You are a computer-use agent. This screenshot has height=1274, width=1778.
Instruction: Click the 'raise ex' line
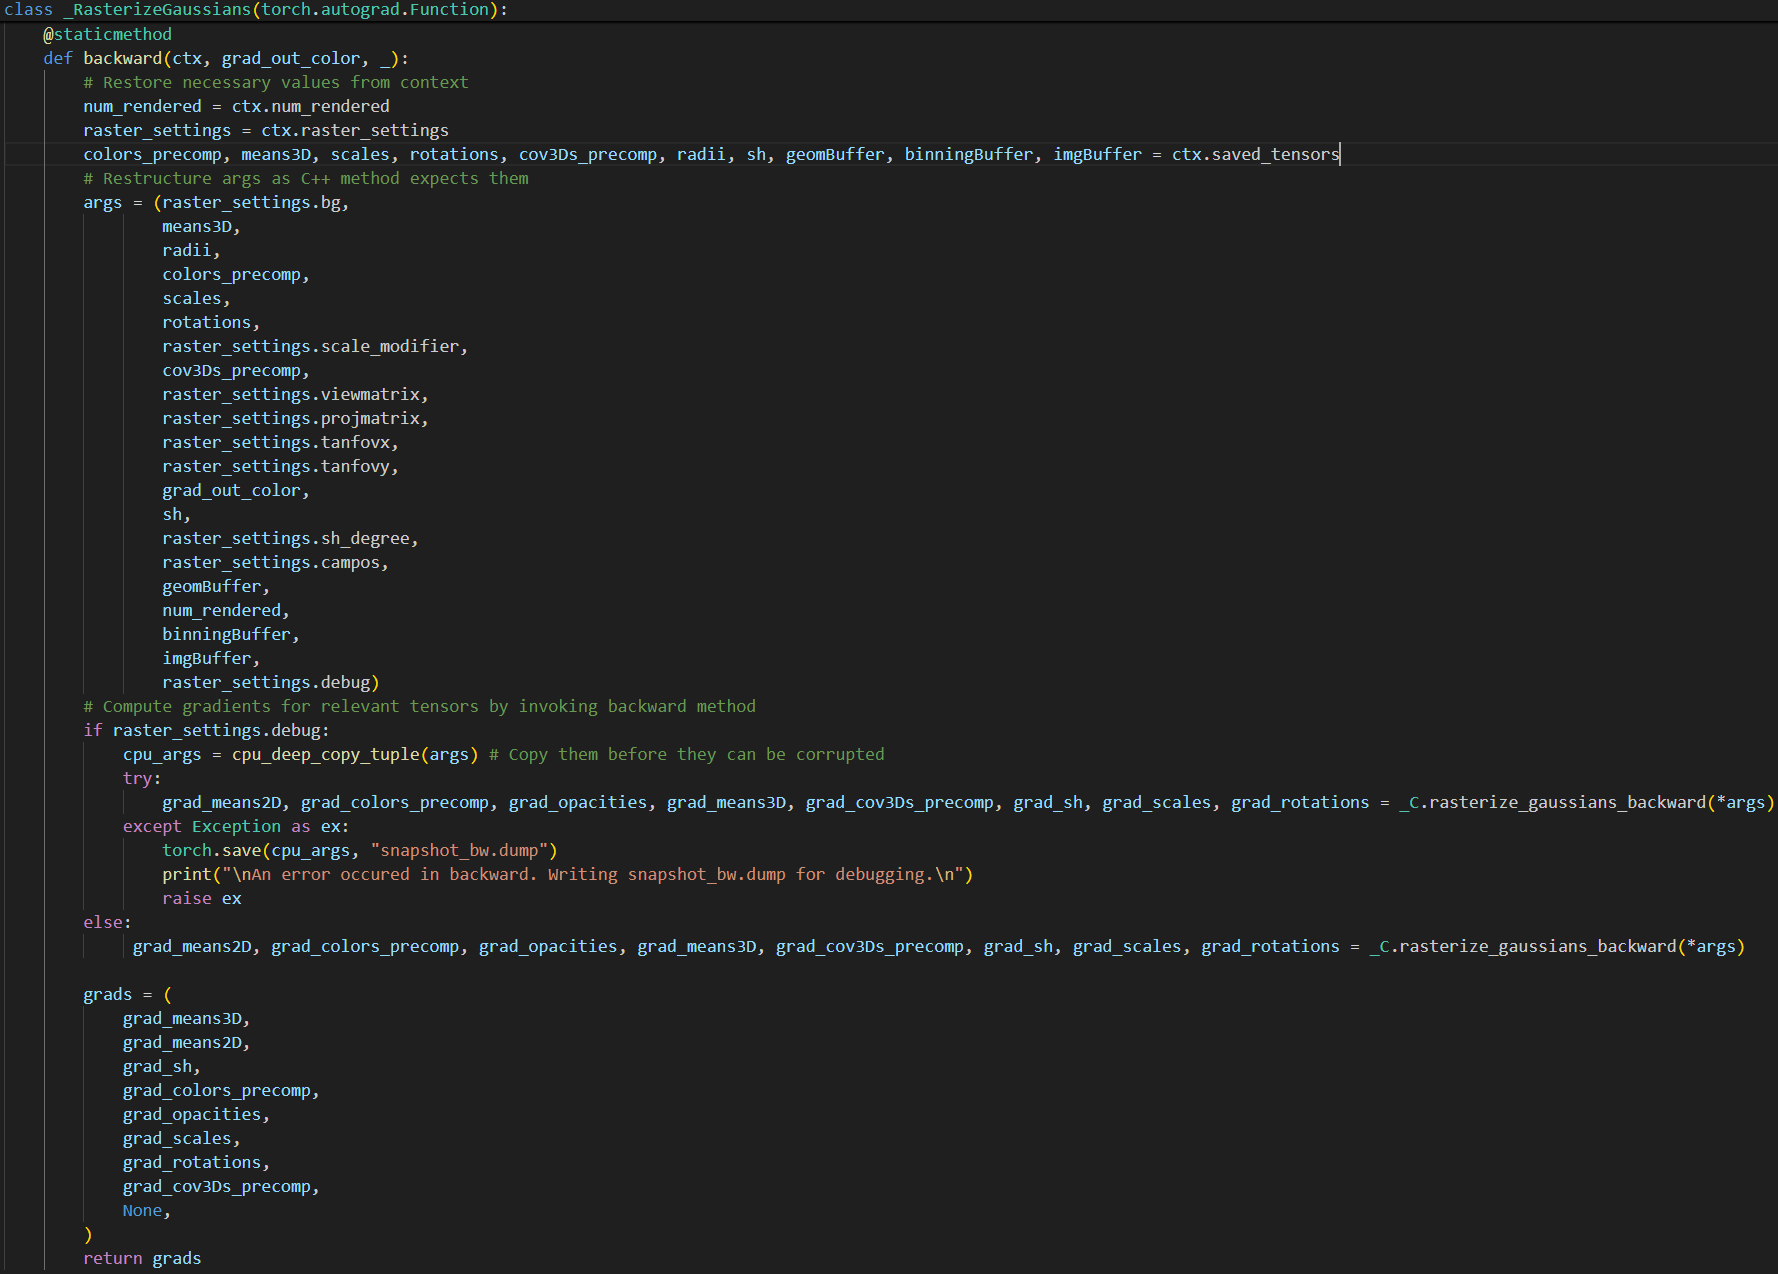pyautogui.click(x=202, y=898)
